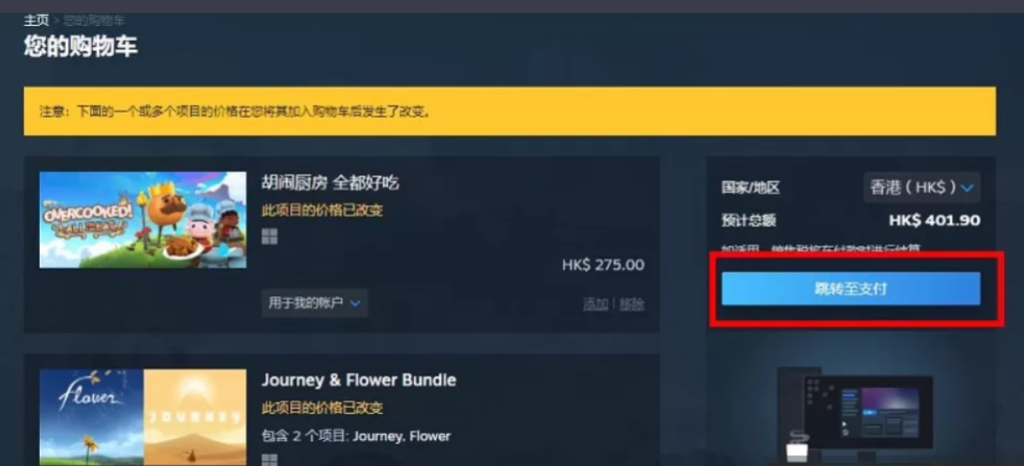Click the Windows icon under Journey & Flower Bundle
Image resolution: width=1024 pixels, height=466 pixels.
pos(270,460)
